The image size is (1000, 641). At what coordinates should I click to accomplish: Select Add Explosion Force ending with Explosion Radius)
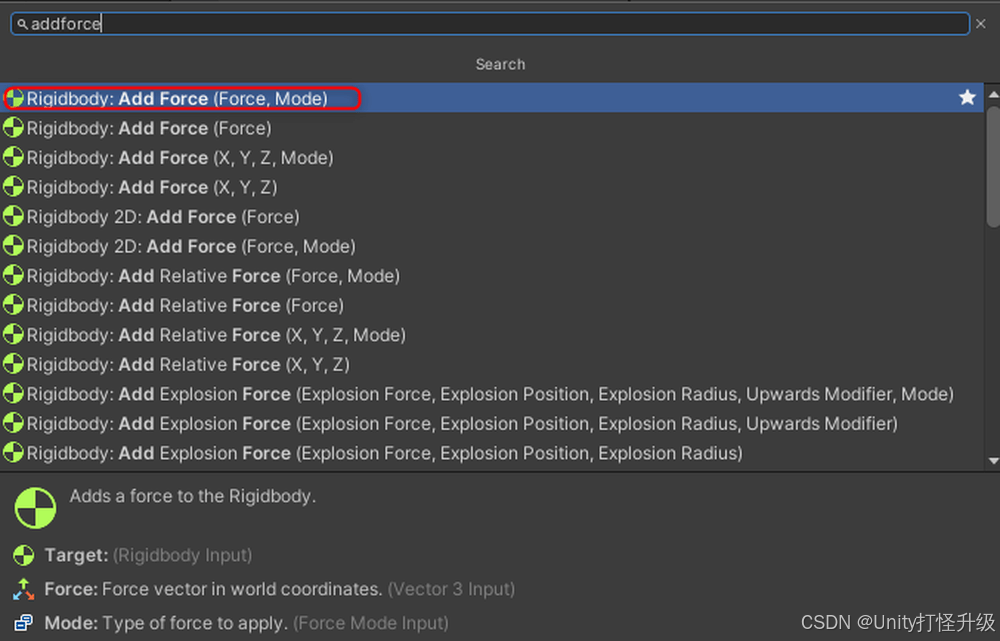(x=491, y=453)
